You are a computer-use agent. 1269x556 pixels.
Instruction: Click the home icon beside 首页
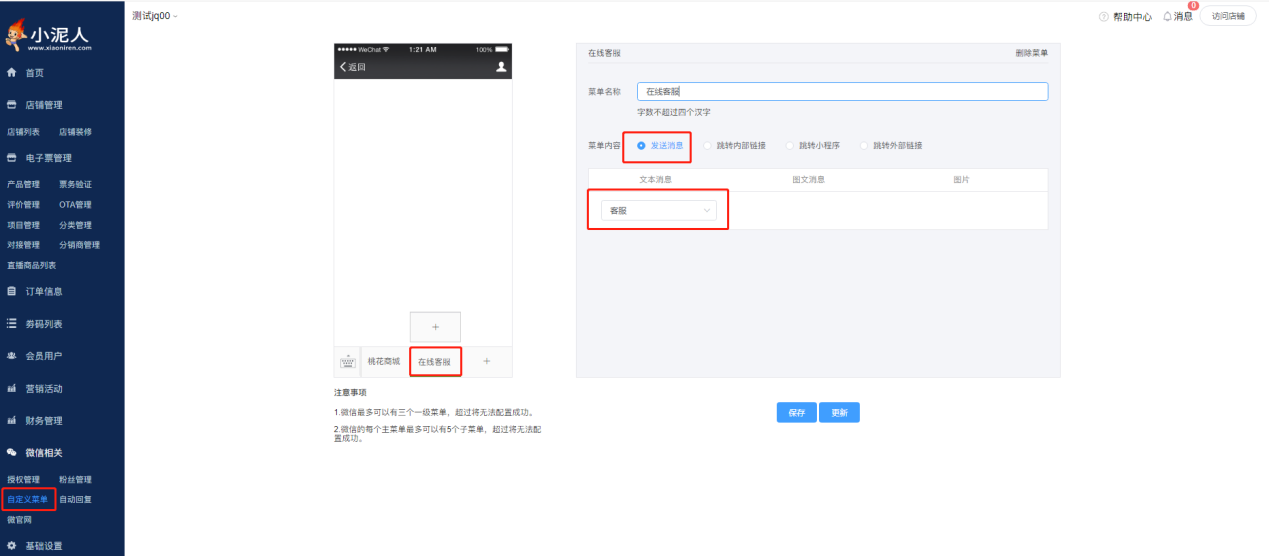(12, 73)
